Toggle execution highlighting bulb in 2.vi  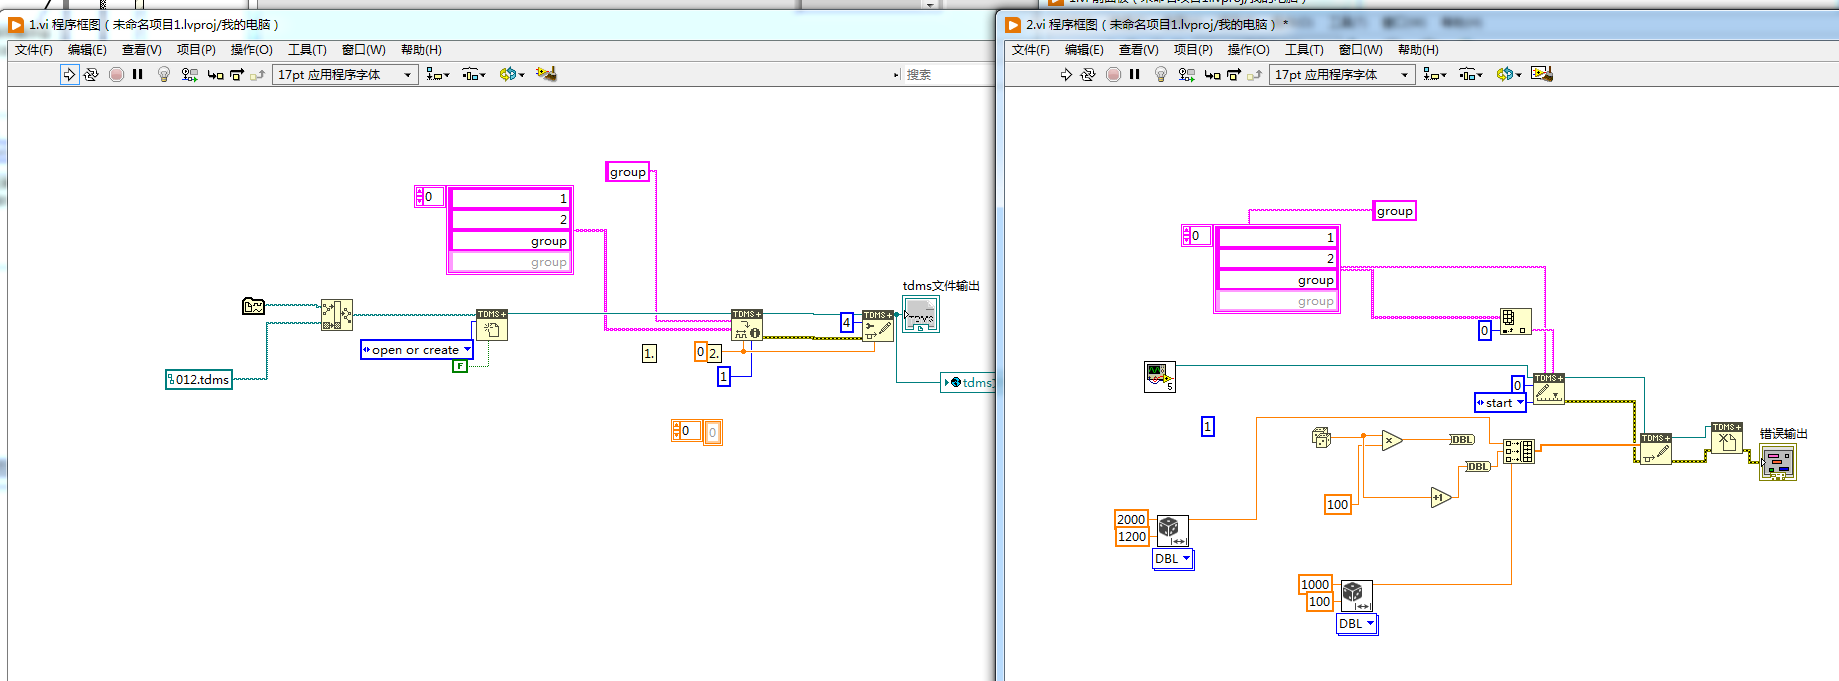click(x=1161, y=74)
